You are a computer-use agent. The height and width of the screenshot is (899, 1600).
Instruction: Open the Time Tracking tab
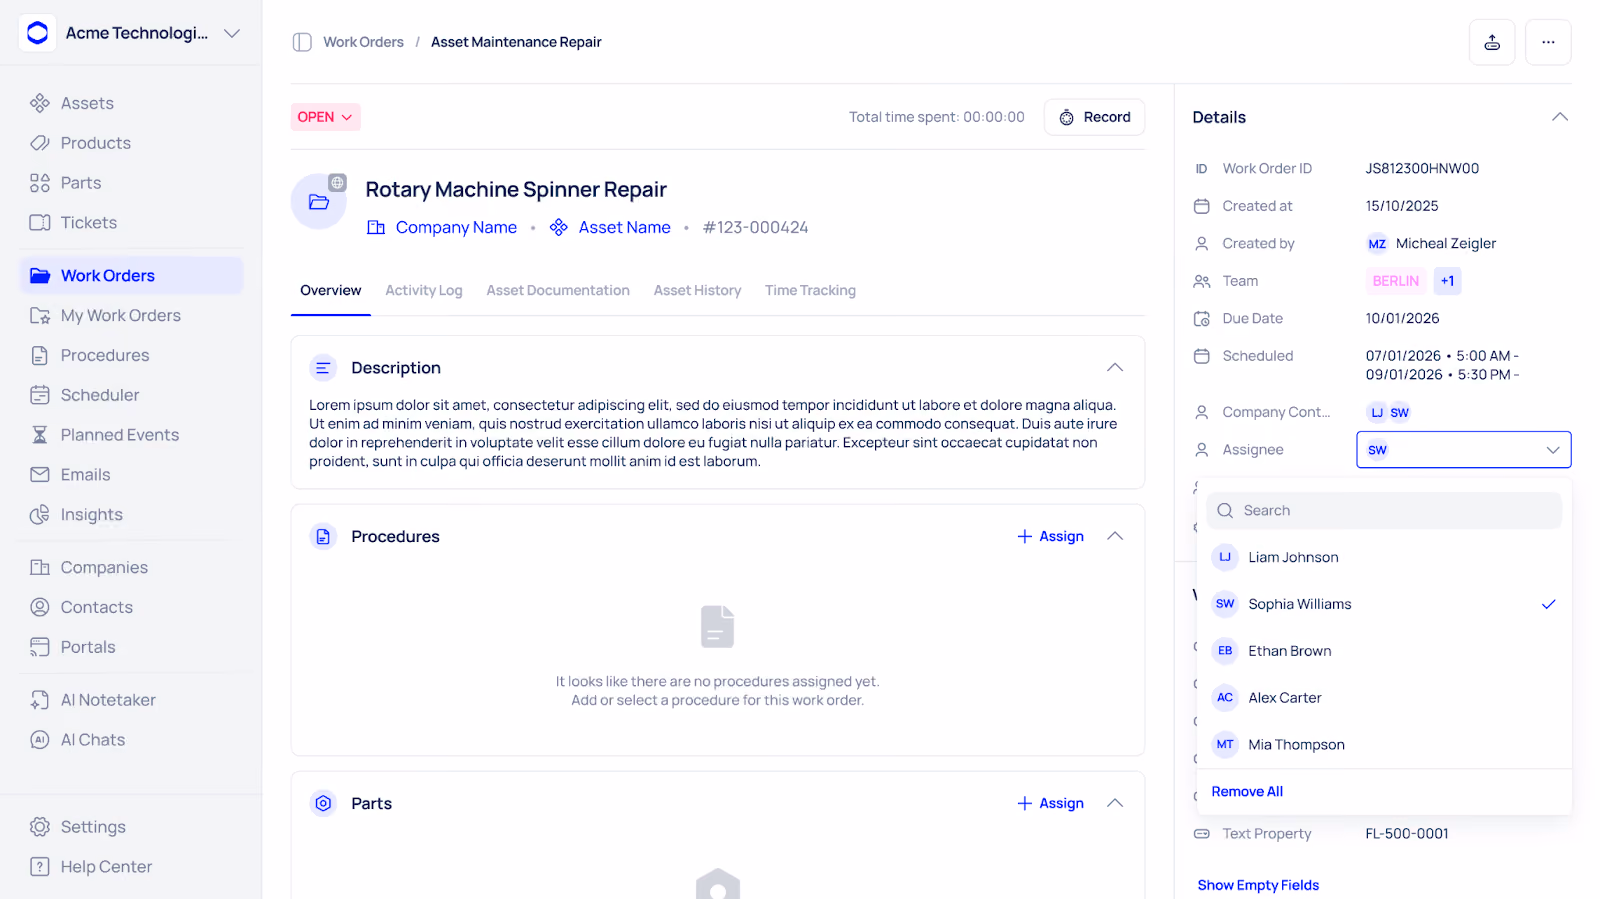[x=811, y=290]
